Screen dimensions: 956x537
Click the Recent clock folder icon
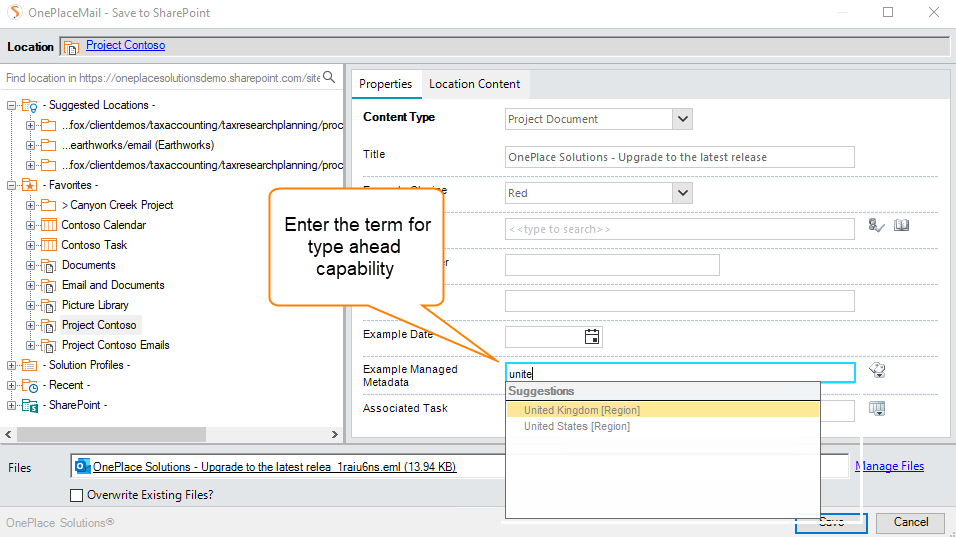point(30,385)
